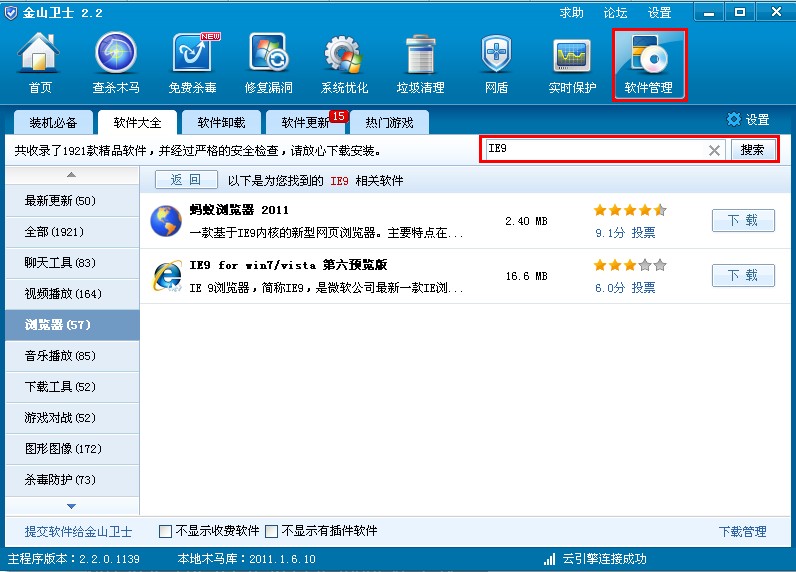
Task: Switch to 装机必备 tab
Action: tap(53, 122)
